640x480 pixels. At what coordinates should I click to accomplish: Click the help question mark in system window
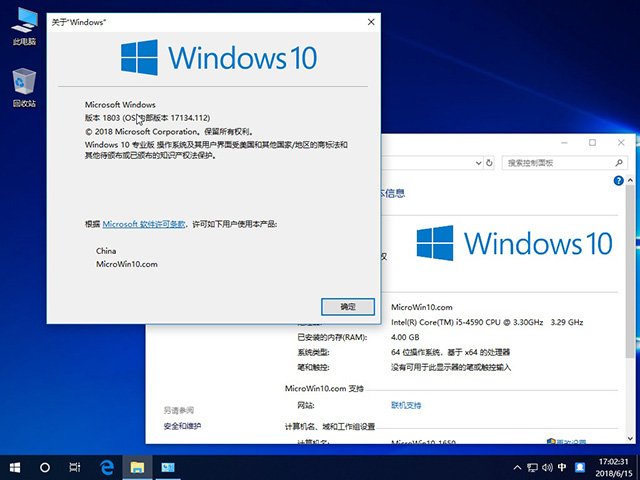[618, 180]
